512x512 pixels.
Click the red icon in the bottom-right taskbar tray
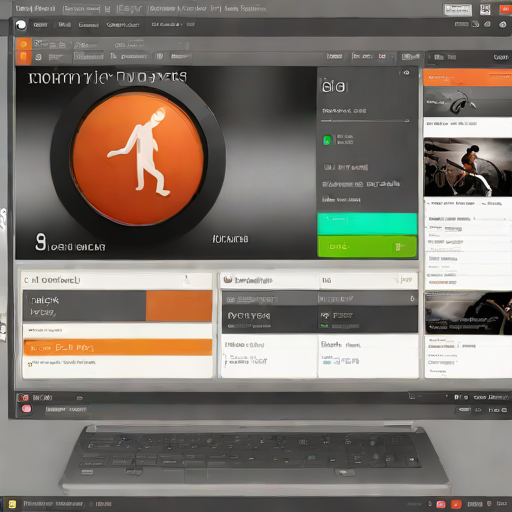(x=456, y=504)
